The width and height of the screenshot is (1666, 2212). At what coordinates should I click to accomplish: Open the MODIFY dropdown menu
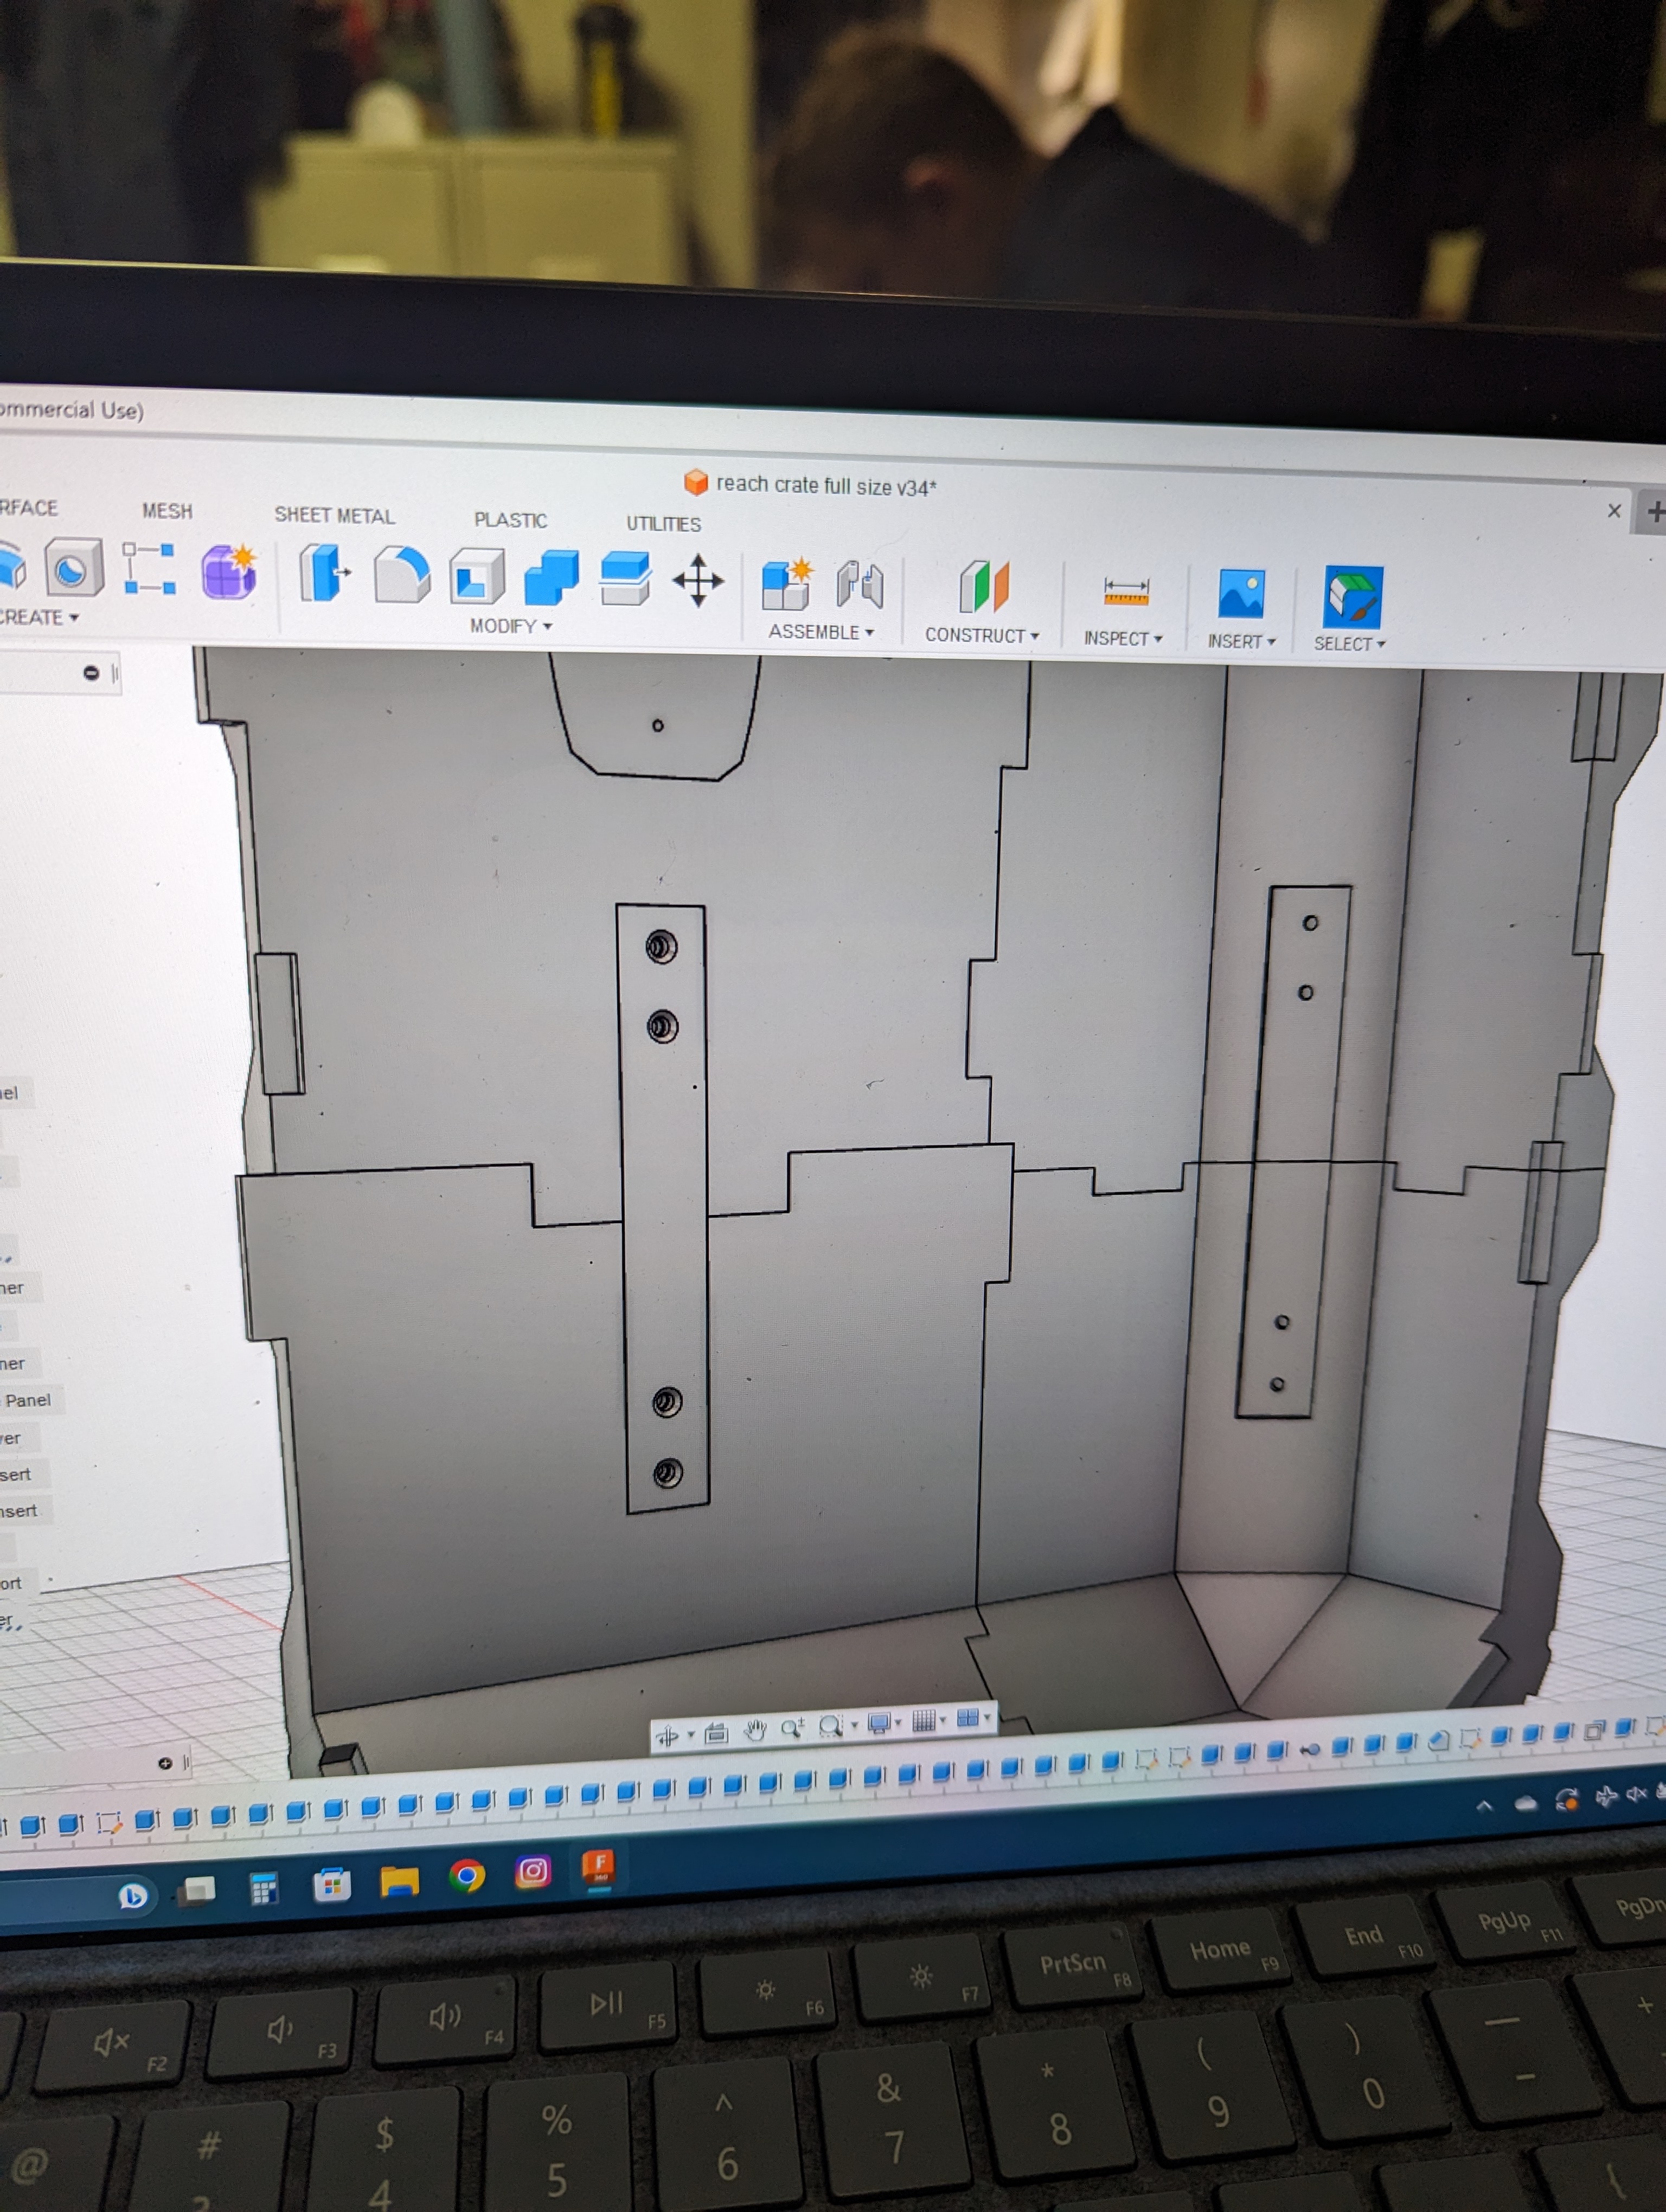pos(511,626)
